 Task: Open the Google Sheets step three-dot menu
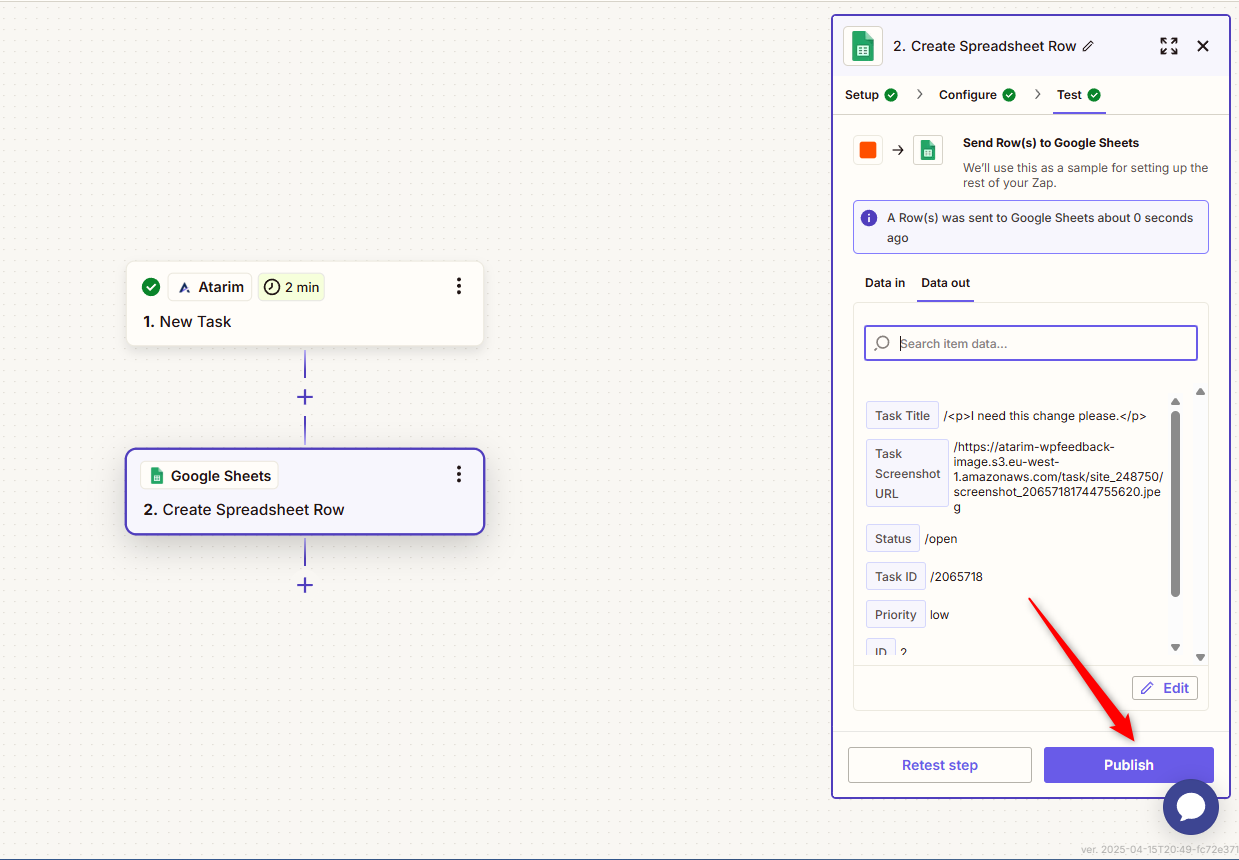(x=459, y=474)
